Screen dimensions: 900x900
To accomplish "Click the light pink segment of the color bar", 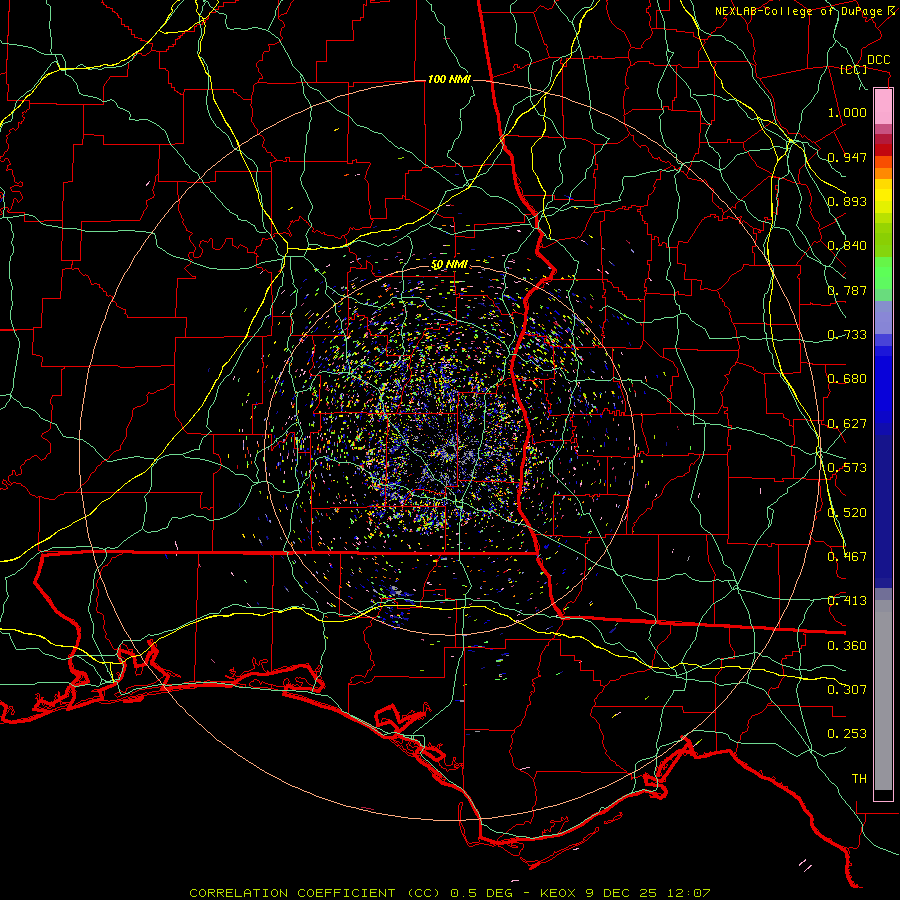I will tap(883, 107).
